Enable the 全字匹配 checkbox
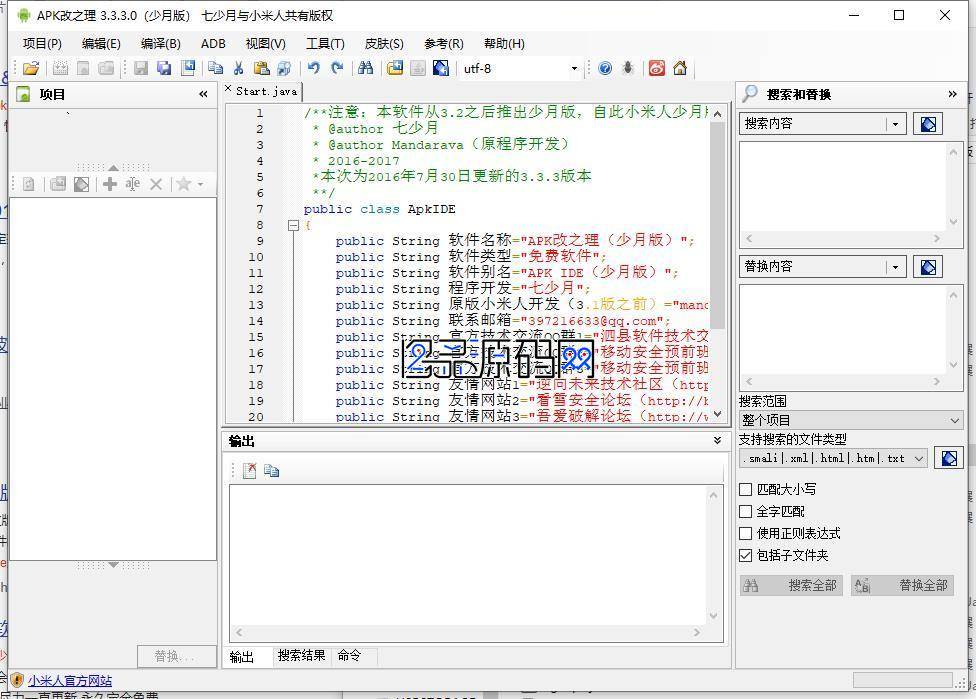This screenshot has height=699, width=976. 745,512
